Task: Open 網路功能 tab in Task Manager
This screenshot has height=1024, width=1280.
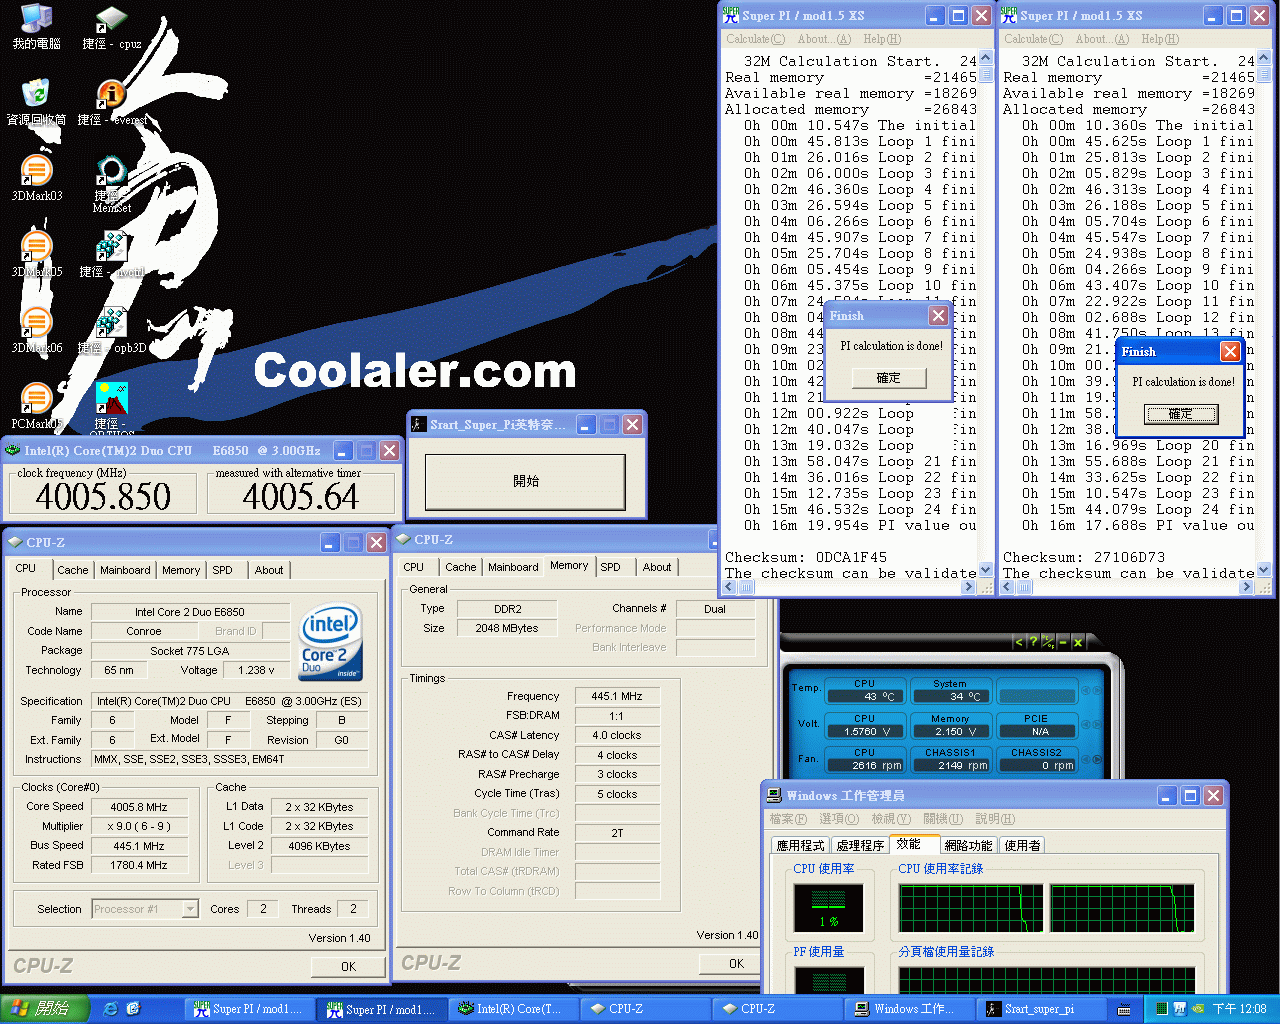Action: click(x=969, y=845)
